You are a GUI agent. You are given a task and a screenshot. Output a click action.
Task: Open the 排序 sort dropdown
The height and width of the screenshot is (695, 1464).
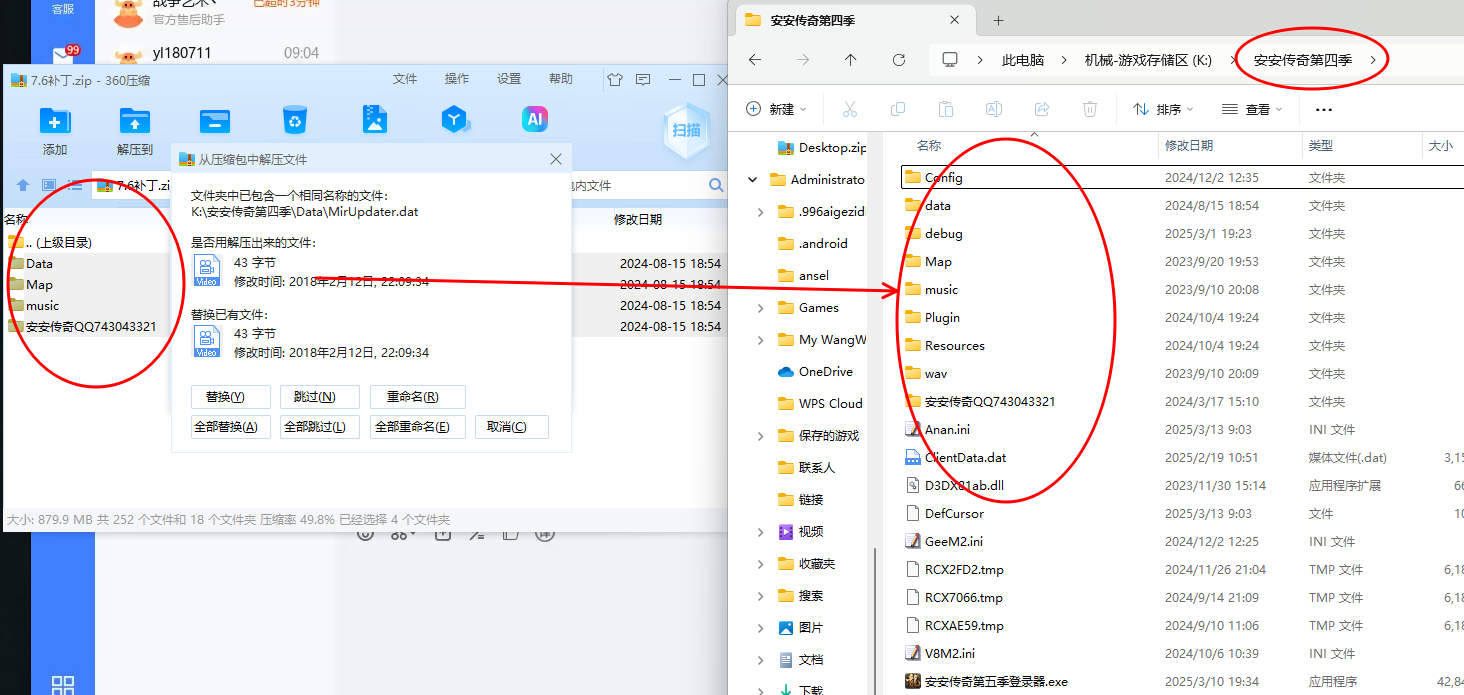coord(1164,109)
